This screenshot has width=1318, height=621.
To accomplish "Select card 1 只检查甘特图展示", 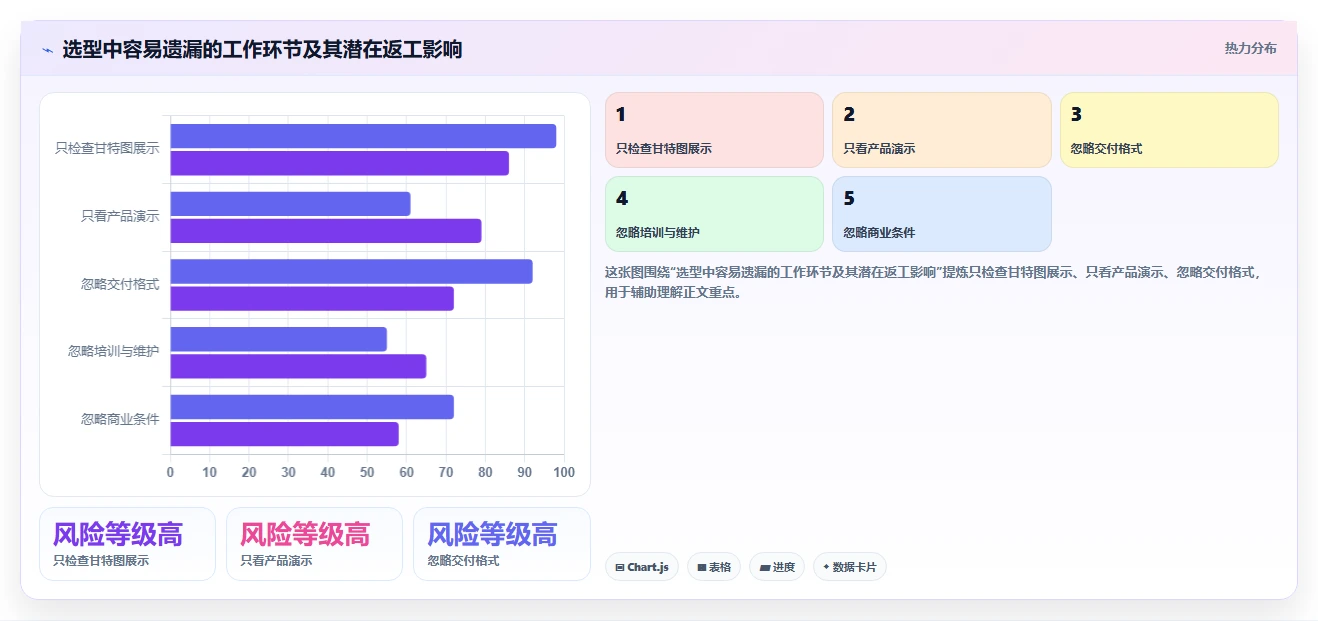I will 714,130.
